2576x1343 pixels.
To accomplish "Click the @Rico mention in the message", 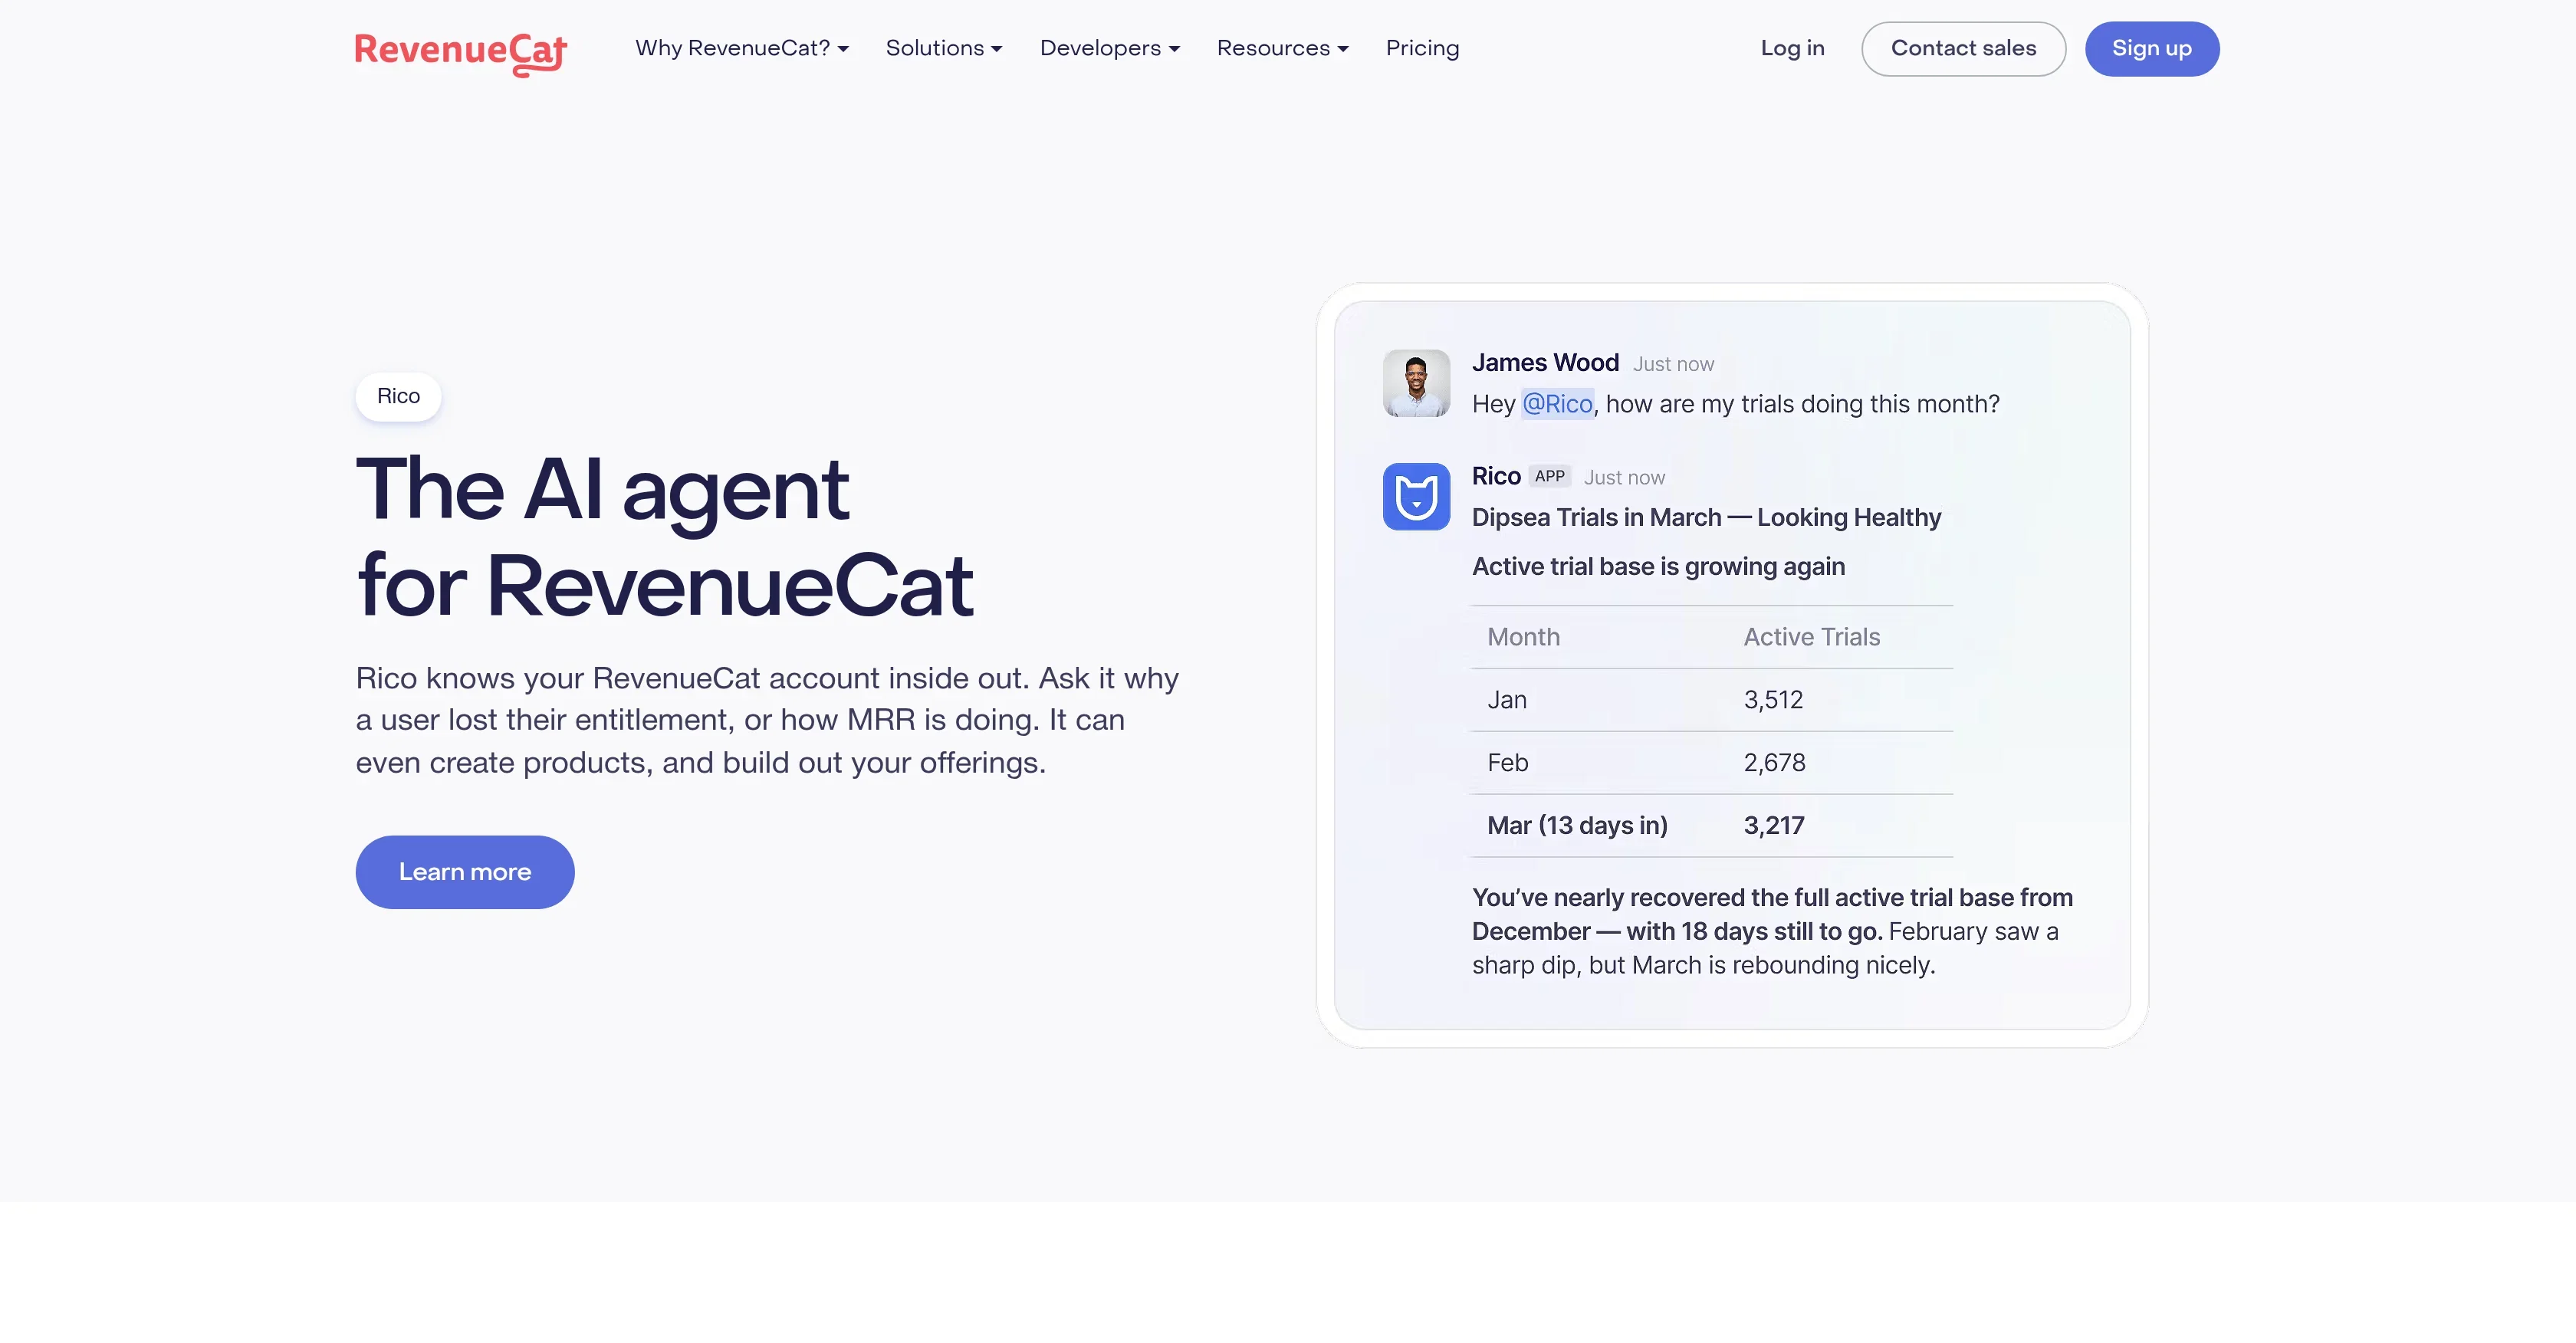I will tap(1557, 404).
